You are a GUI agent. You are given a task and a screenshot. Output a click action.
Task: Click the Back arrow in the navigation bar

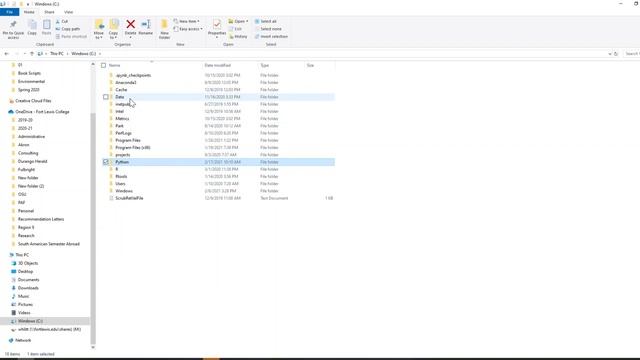7,54
